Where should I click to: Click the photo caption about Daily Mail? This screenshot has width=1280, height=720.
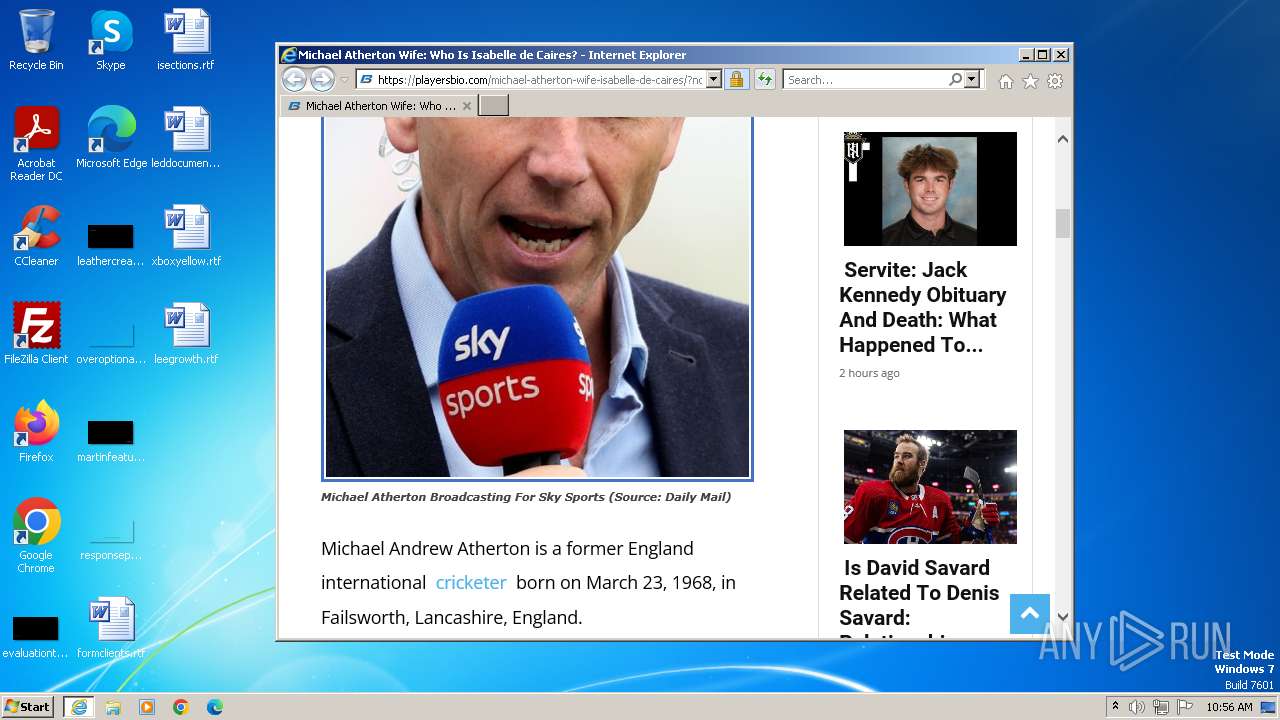click(x=526, y=497)
